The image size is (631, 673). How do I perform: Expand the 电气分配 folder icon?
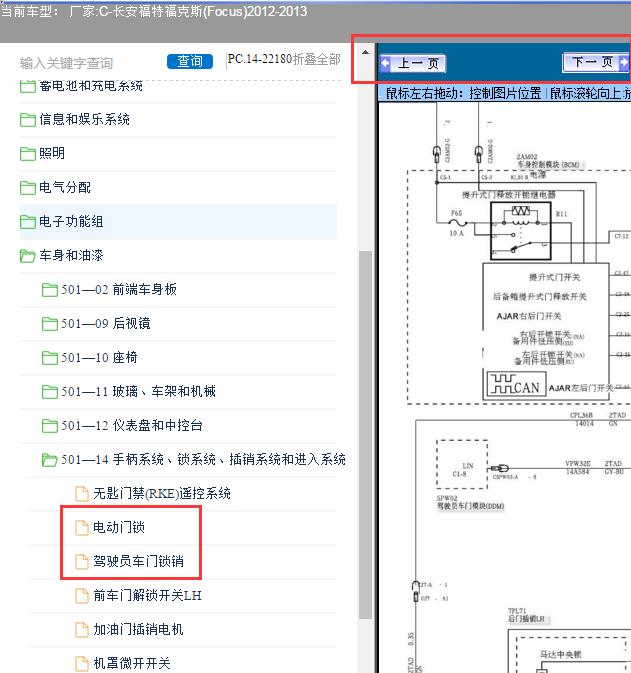(27, 188)
